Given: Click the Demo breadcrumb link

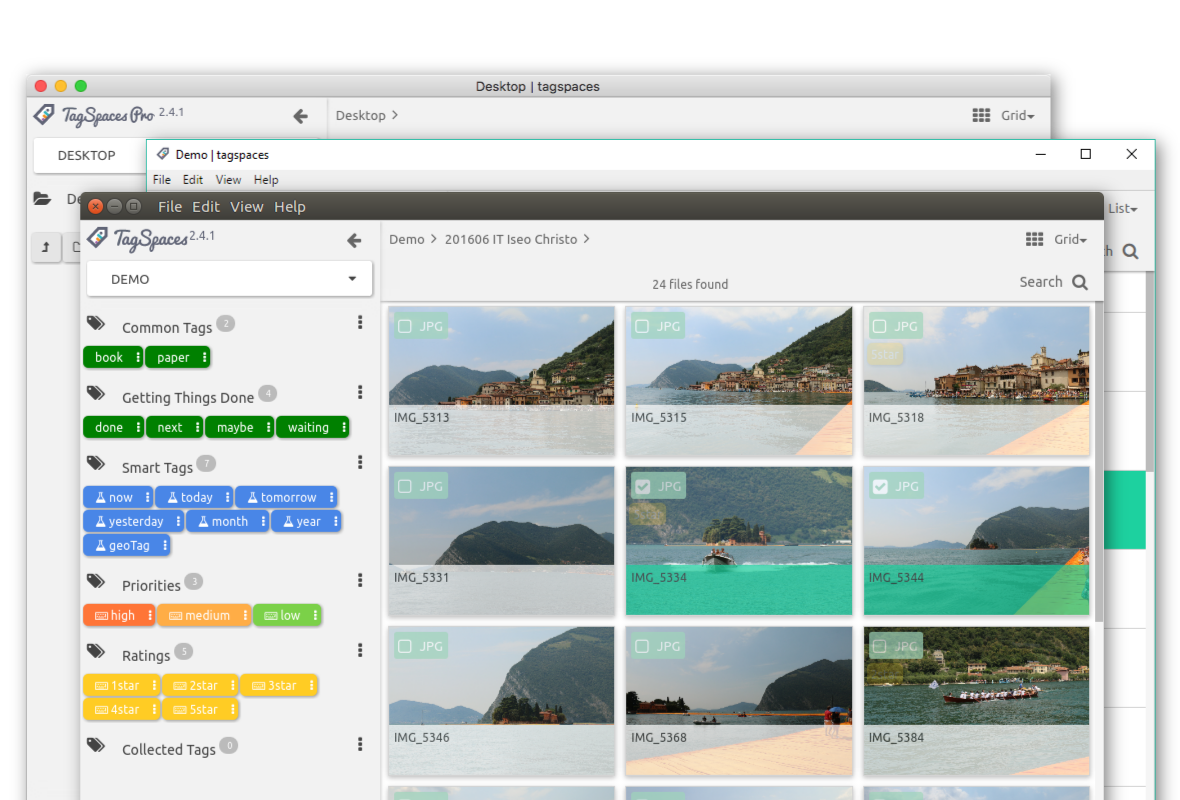Looking at the screenshot, I should click(406, 239).
